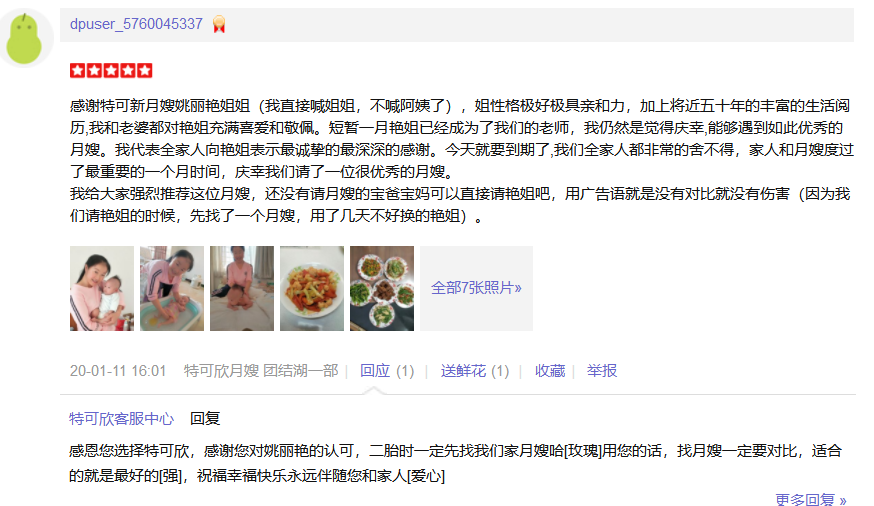Open photo of woman holding baby
The width and height of the screenshot is (874, 506).
pos(102,289)
